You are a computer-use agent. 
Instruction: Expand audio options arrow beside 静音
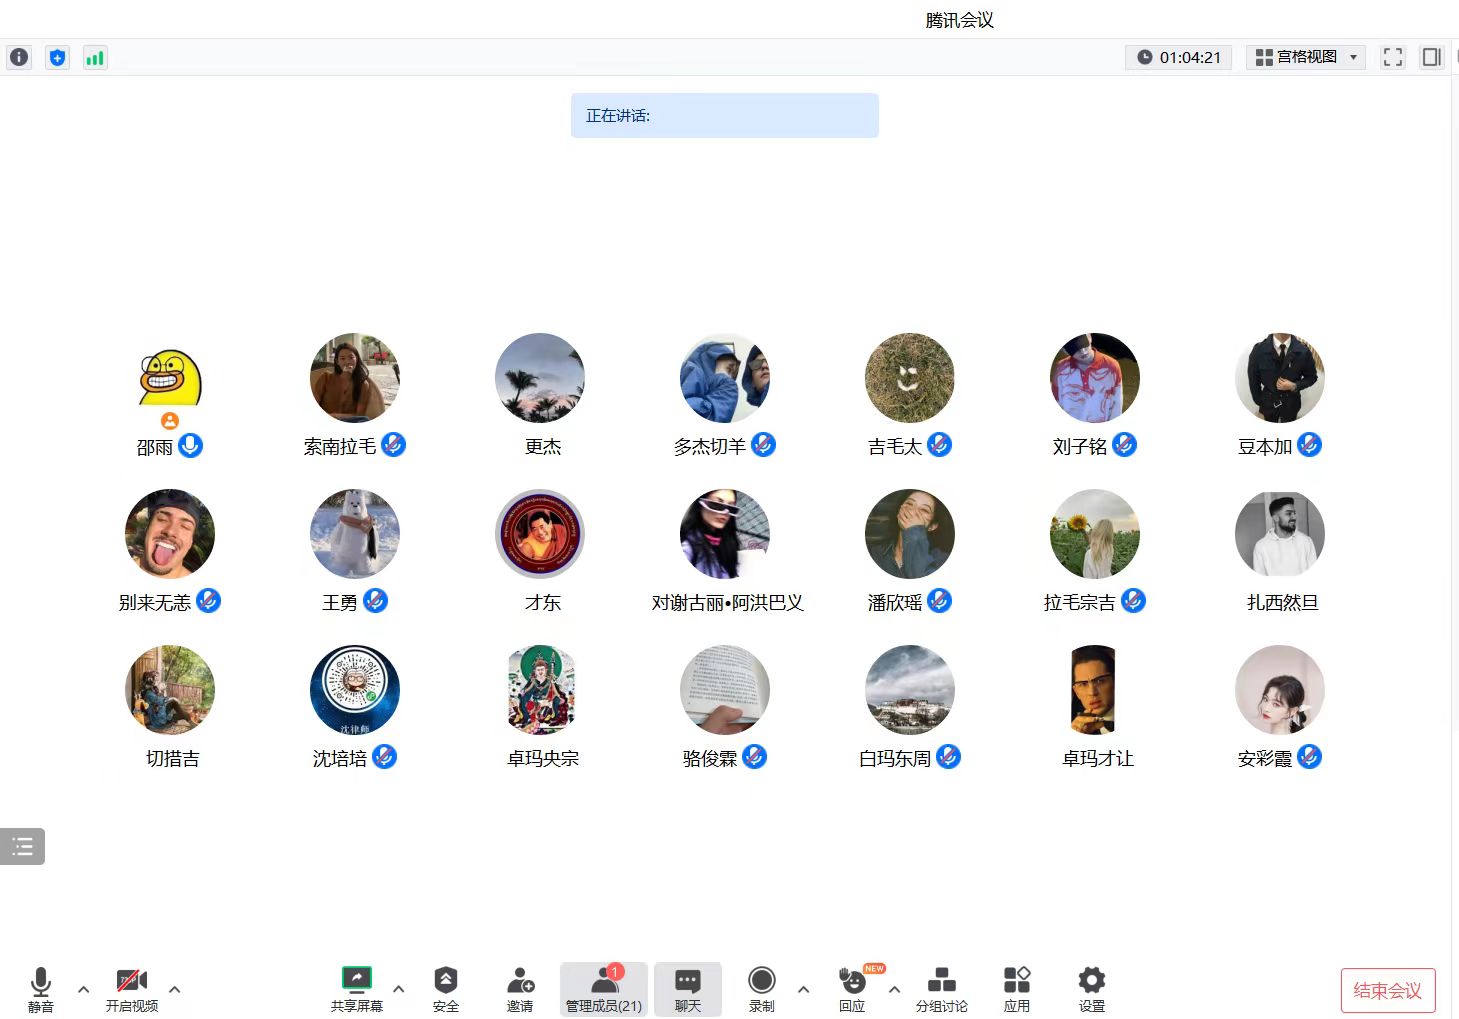point(84,989)
